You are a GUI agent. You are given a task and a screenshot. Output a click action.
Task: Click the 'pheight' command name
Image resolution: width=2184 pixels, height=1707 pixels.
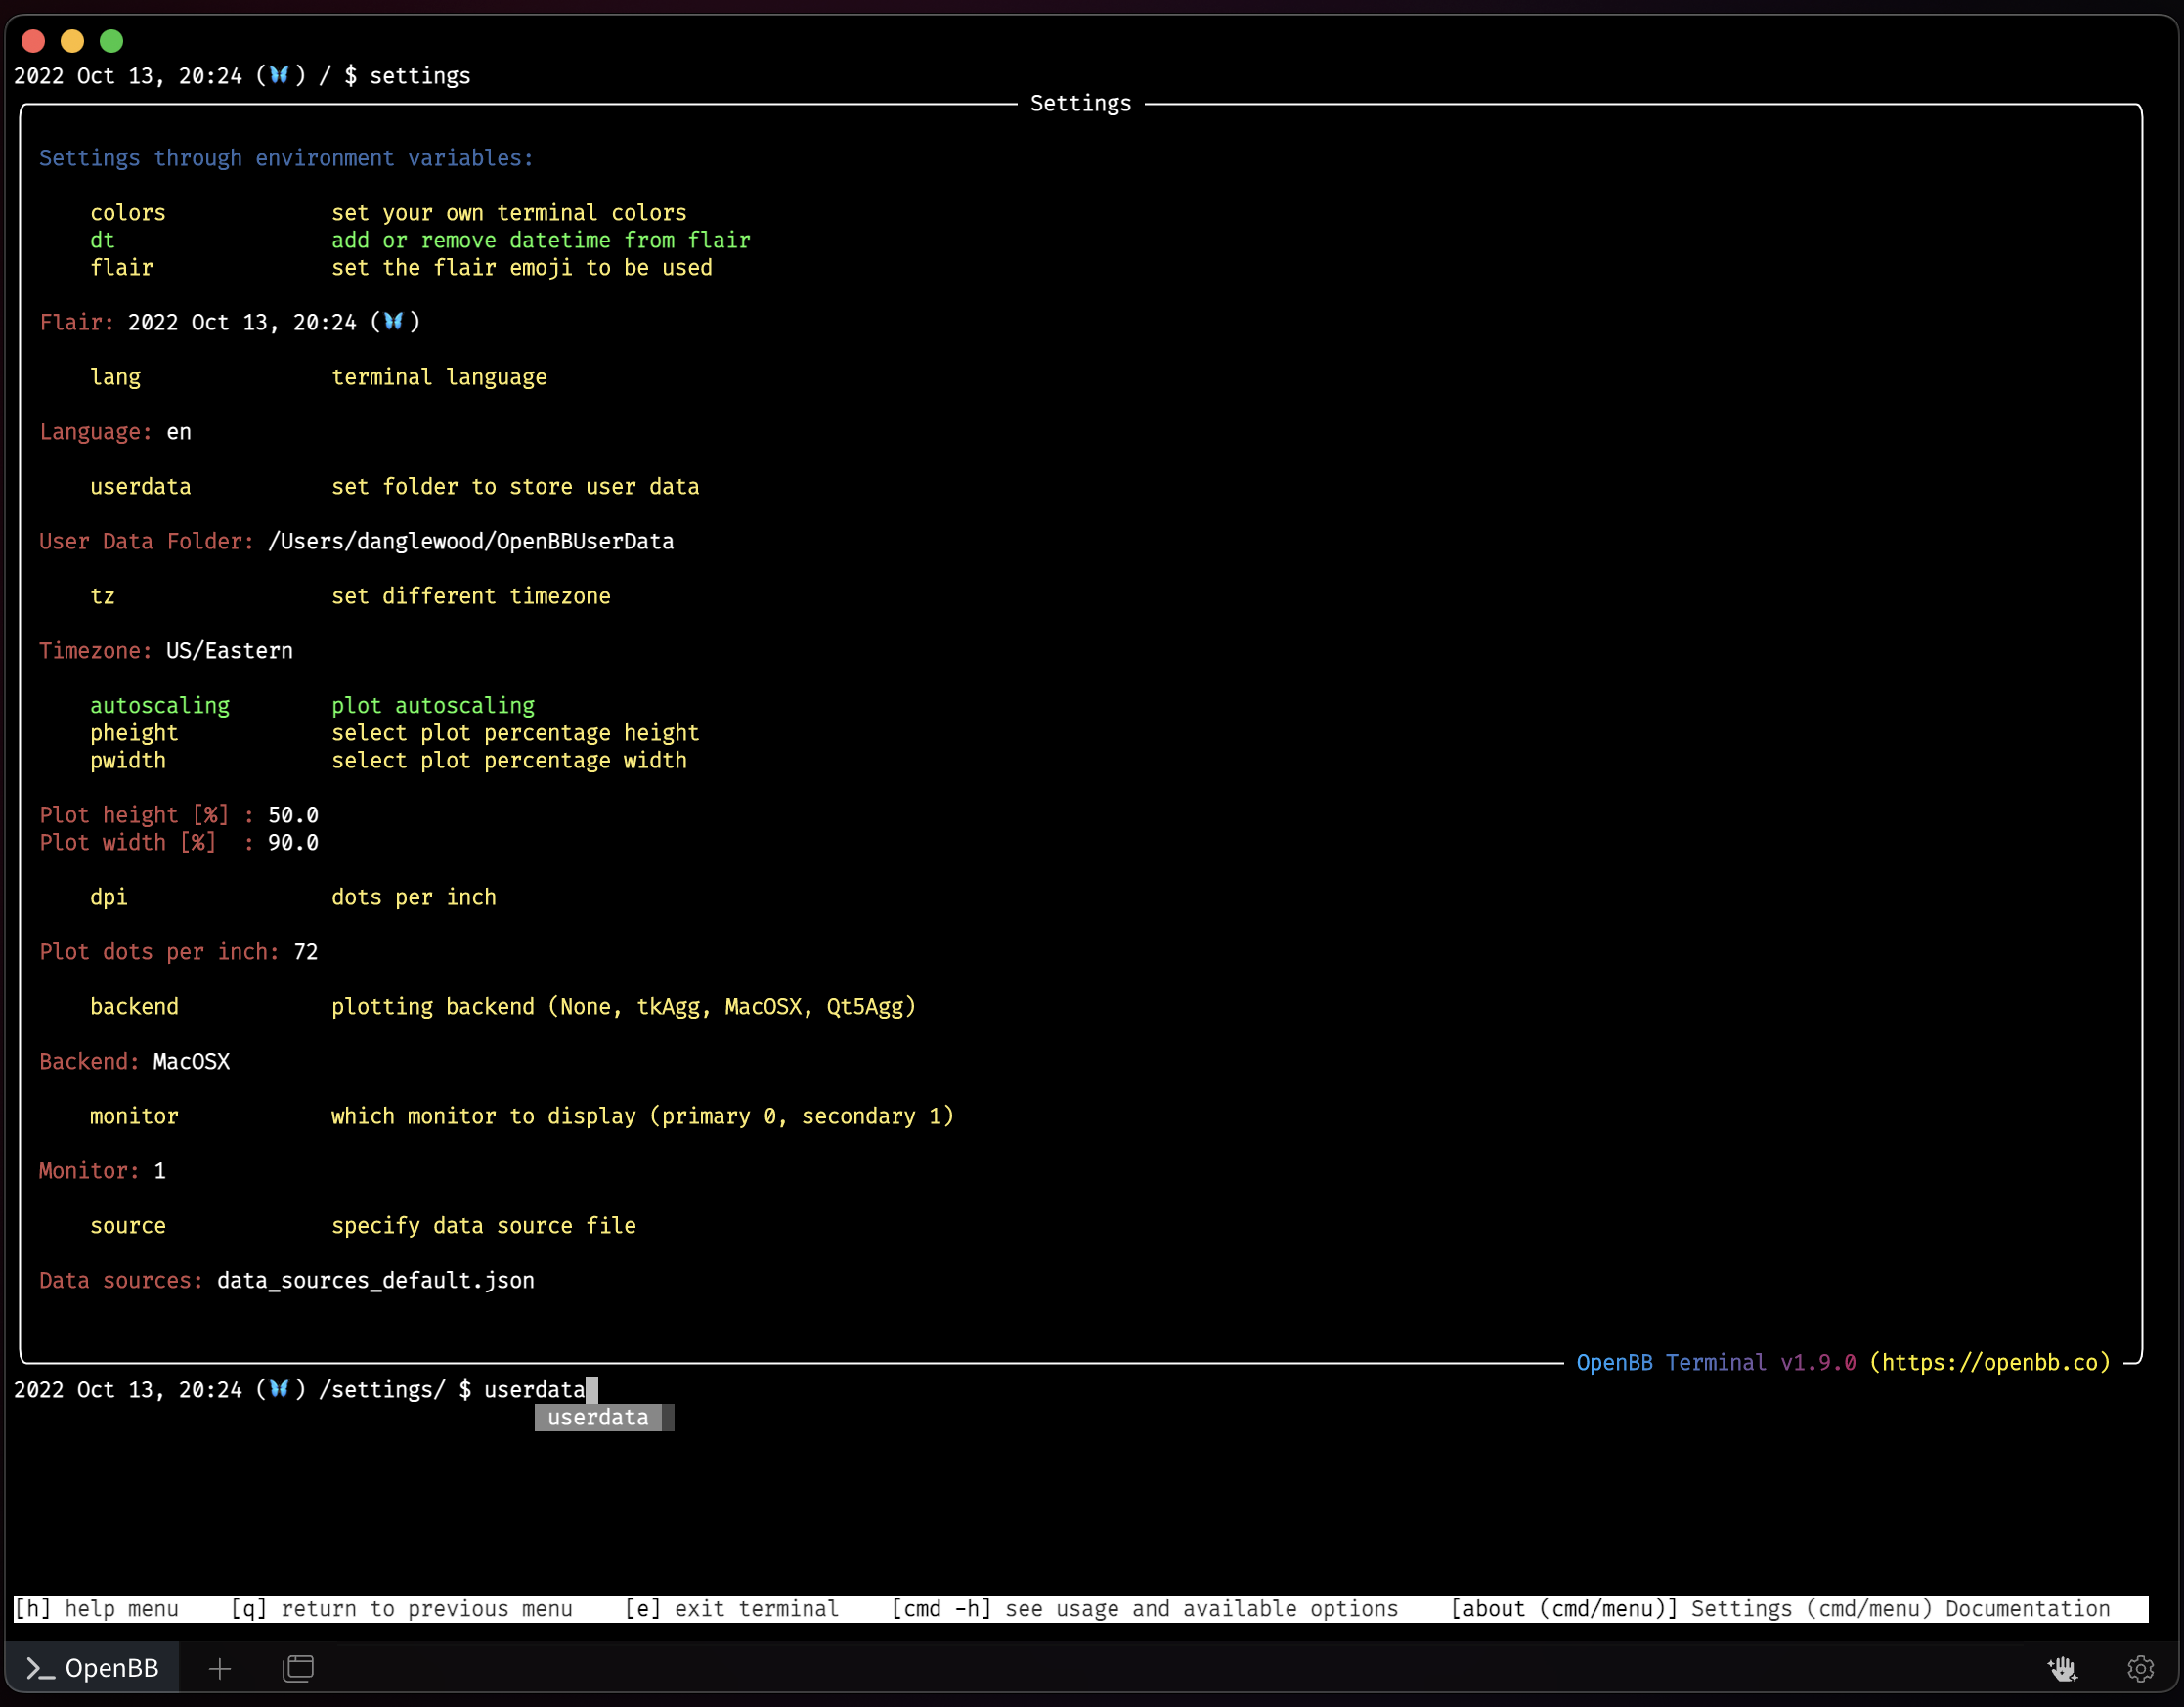pos(134,733)
